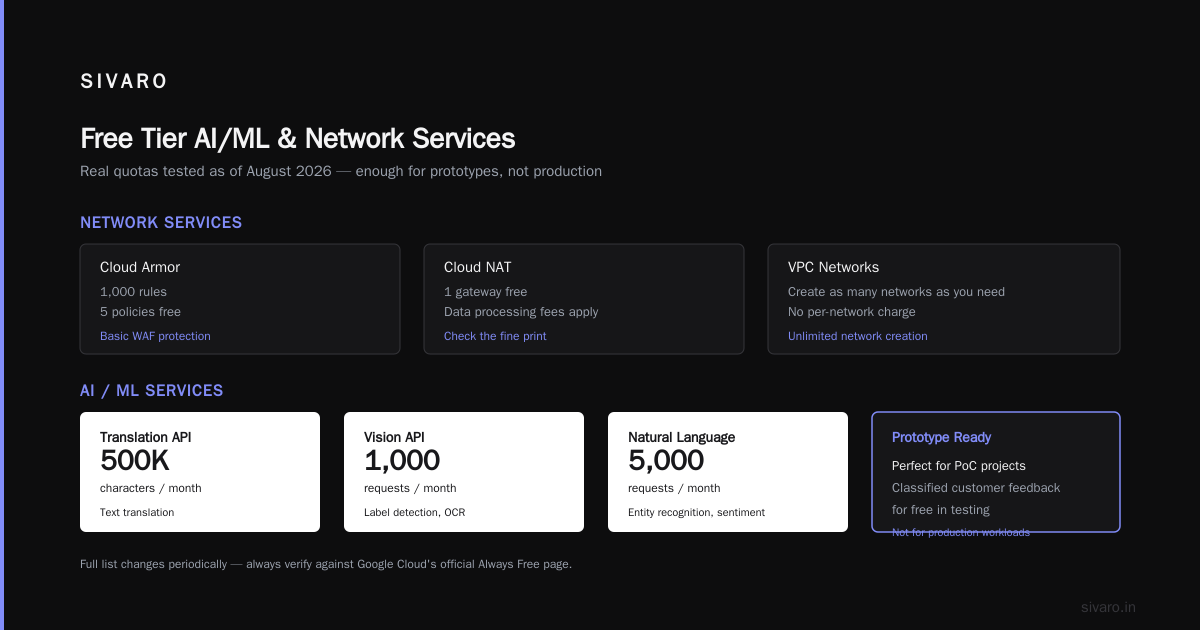
Task: Click the SIVARO logo text
Action: (x=124, y=82)
